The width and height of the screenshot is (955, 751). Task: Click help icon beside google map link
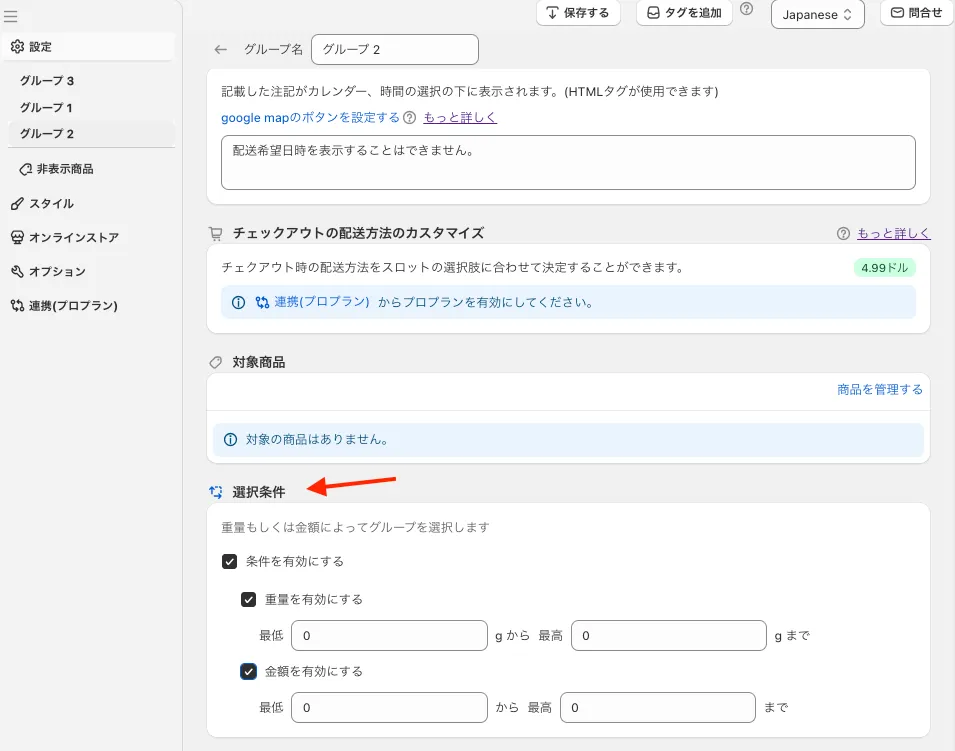[409, 118]
